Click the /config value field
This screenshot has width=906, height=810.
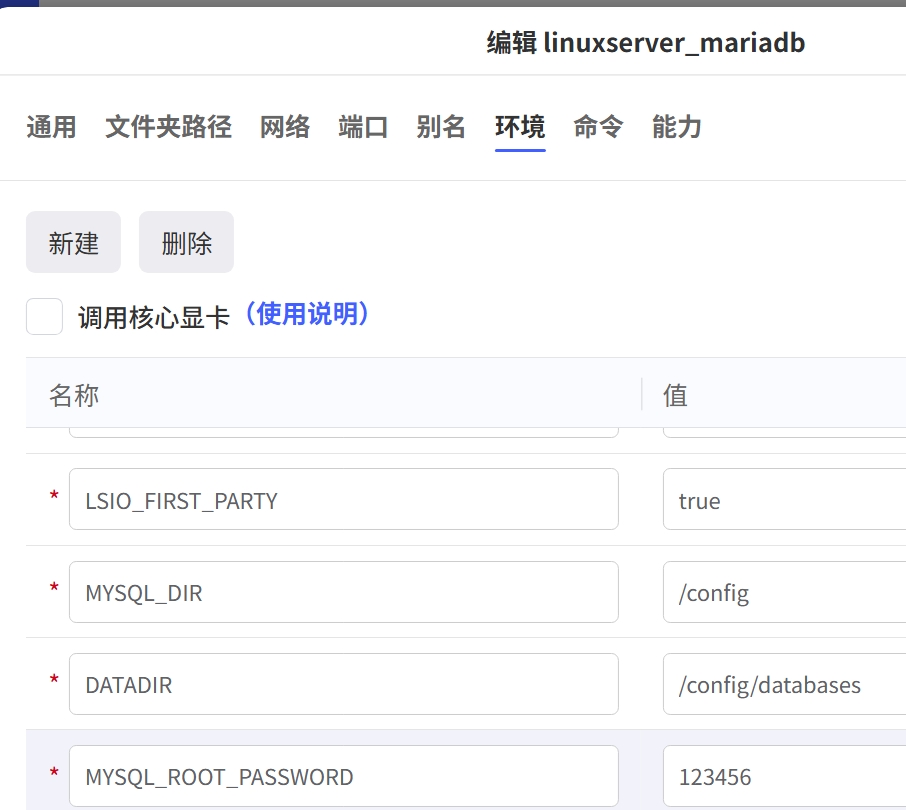tap(783, 592)
